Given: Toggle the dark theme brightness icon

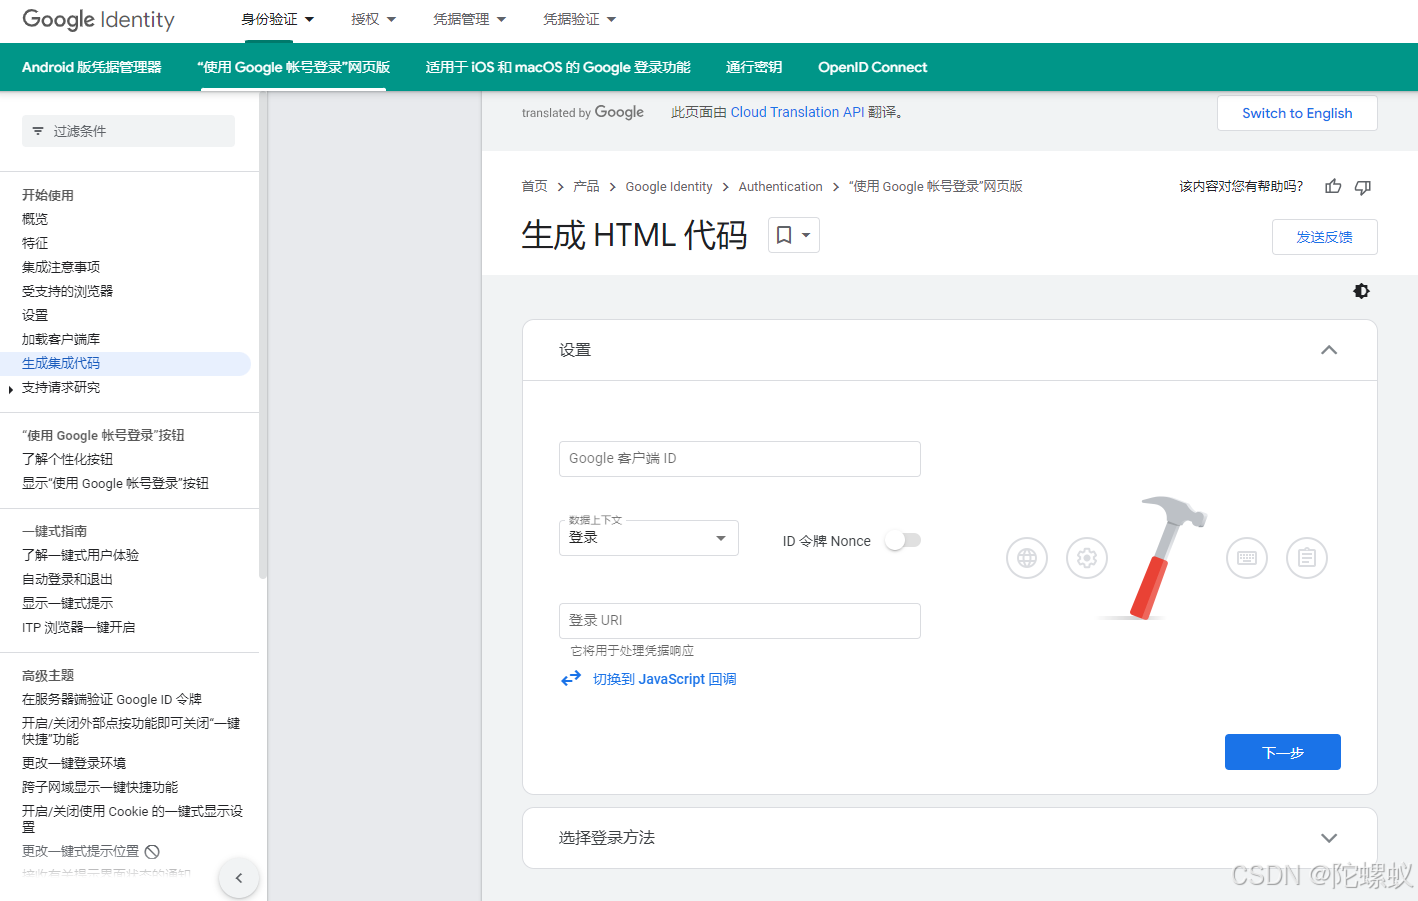Looking at the screenshot, I should point(1361,291).
